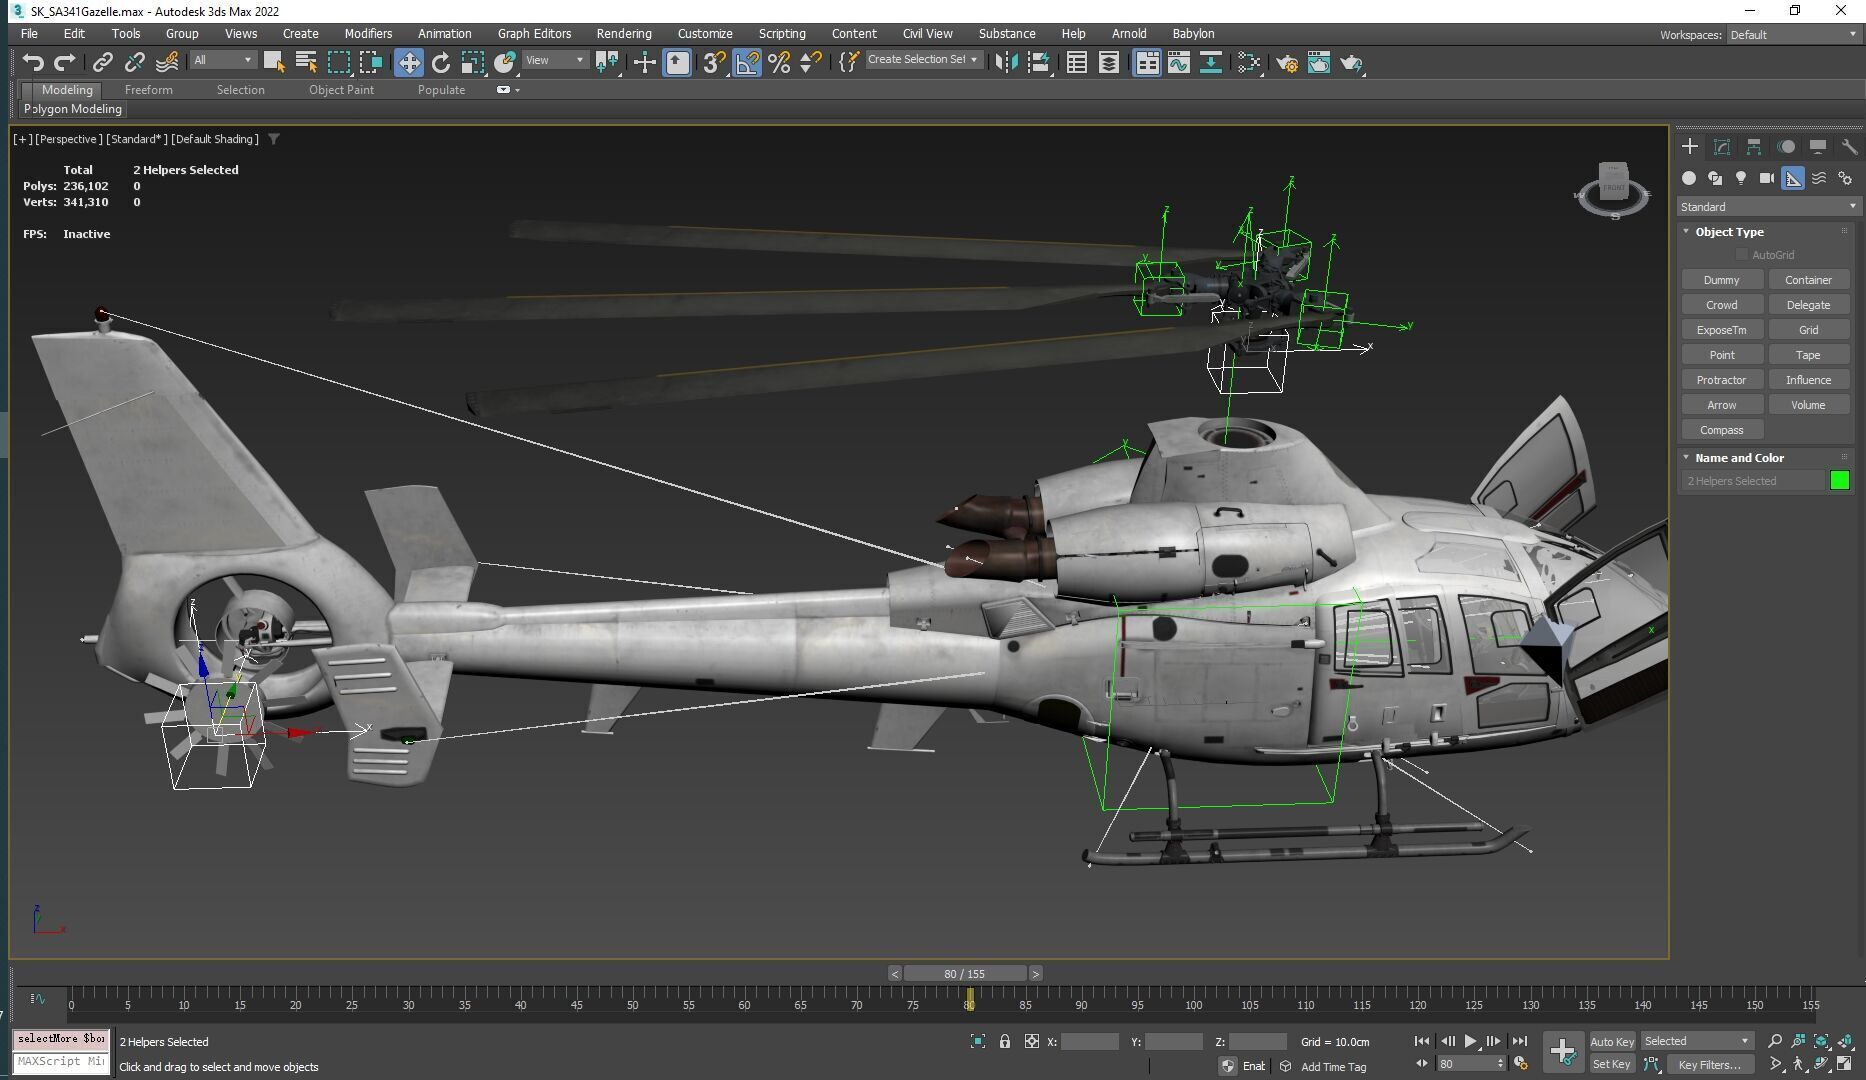Open the Key Filters dialog

point(1709,1065)
